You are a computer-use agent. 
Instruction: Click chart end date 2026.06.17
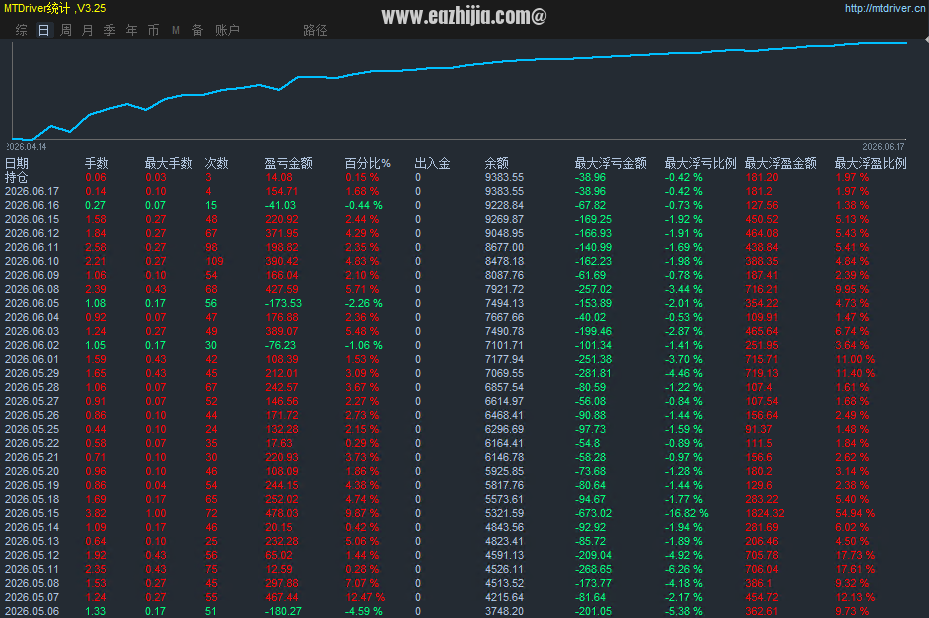[883, 146]
